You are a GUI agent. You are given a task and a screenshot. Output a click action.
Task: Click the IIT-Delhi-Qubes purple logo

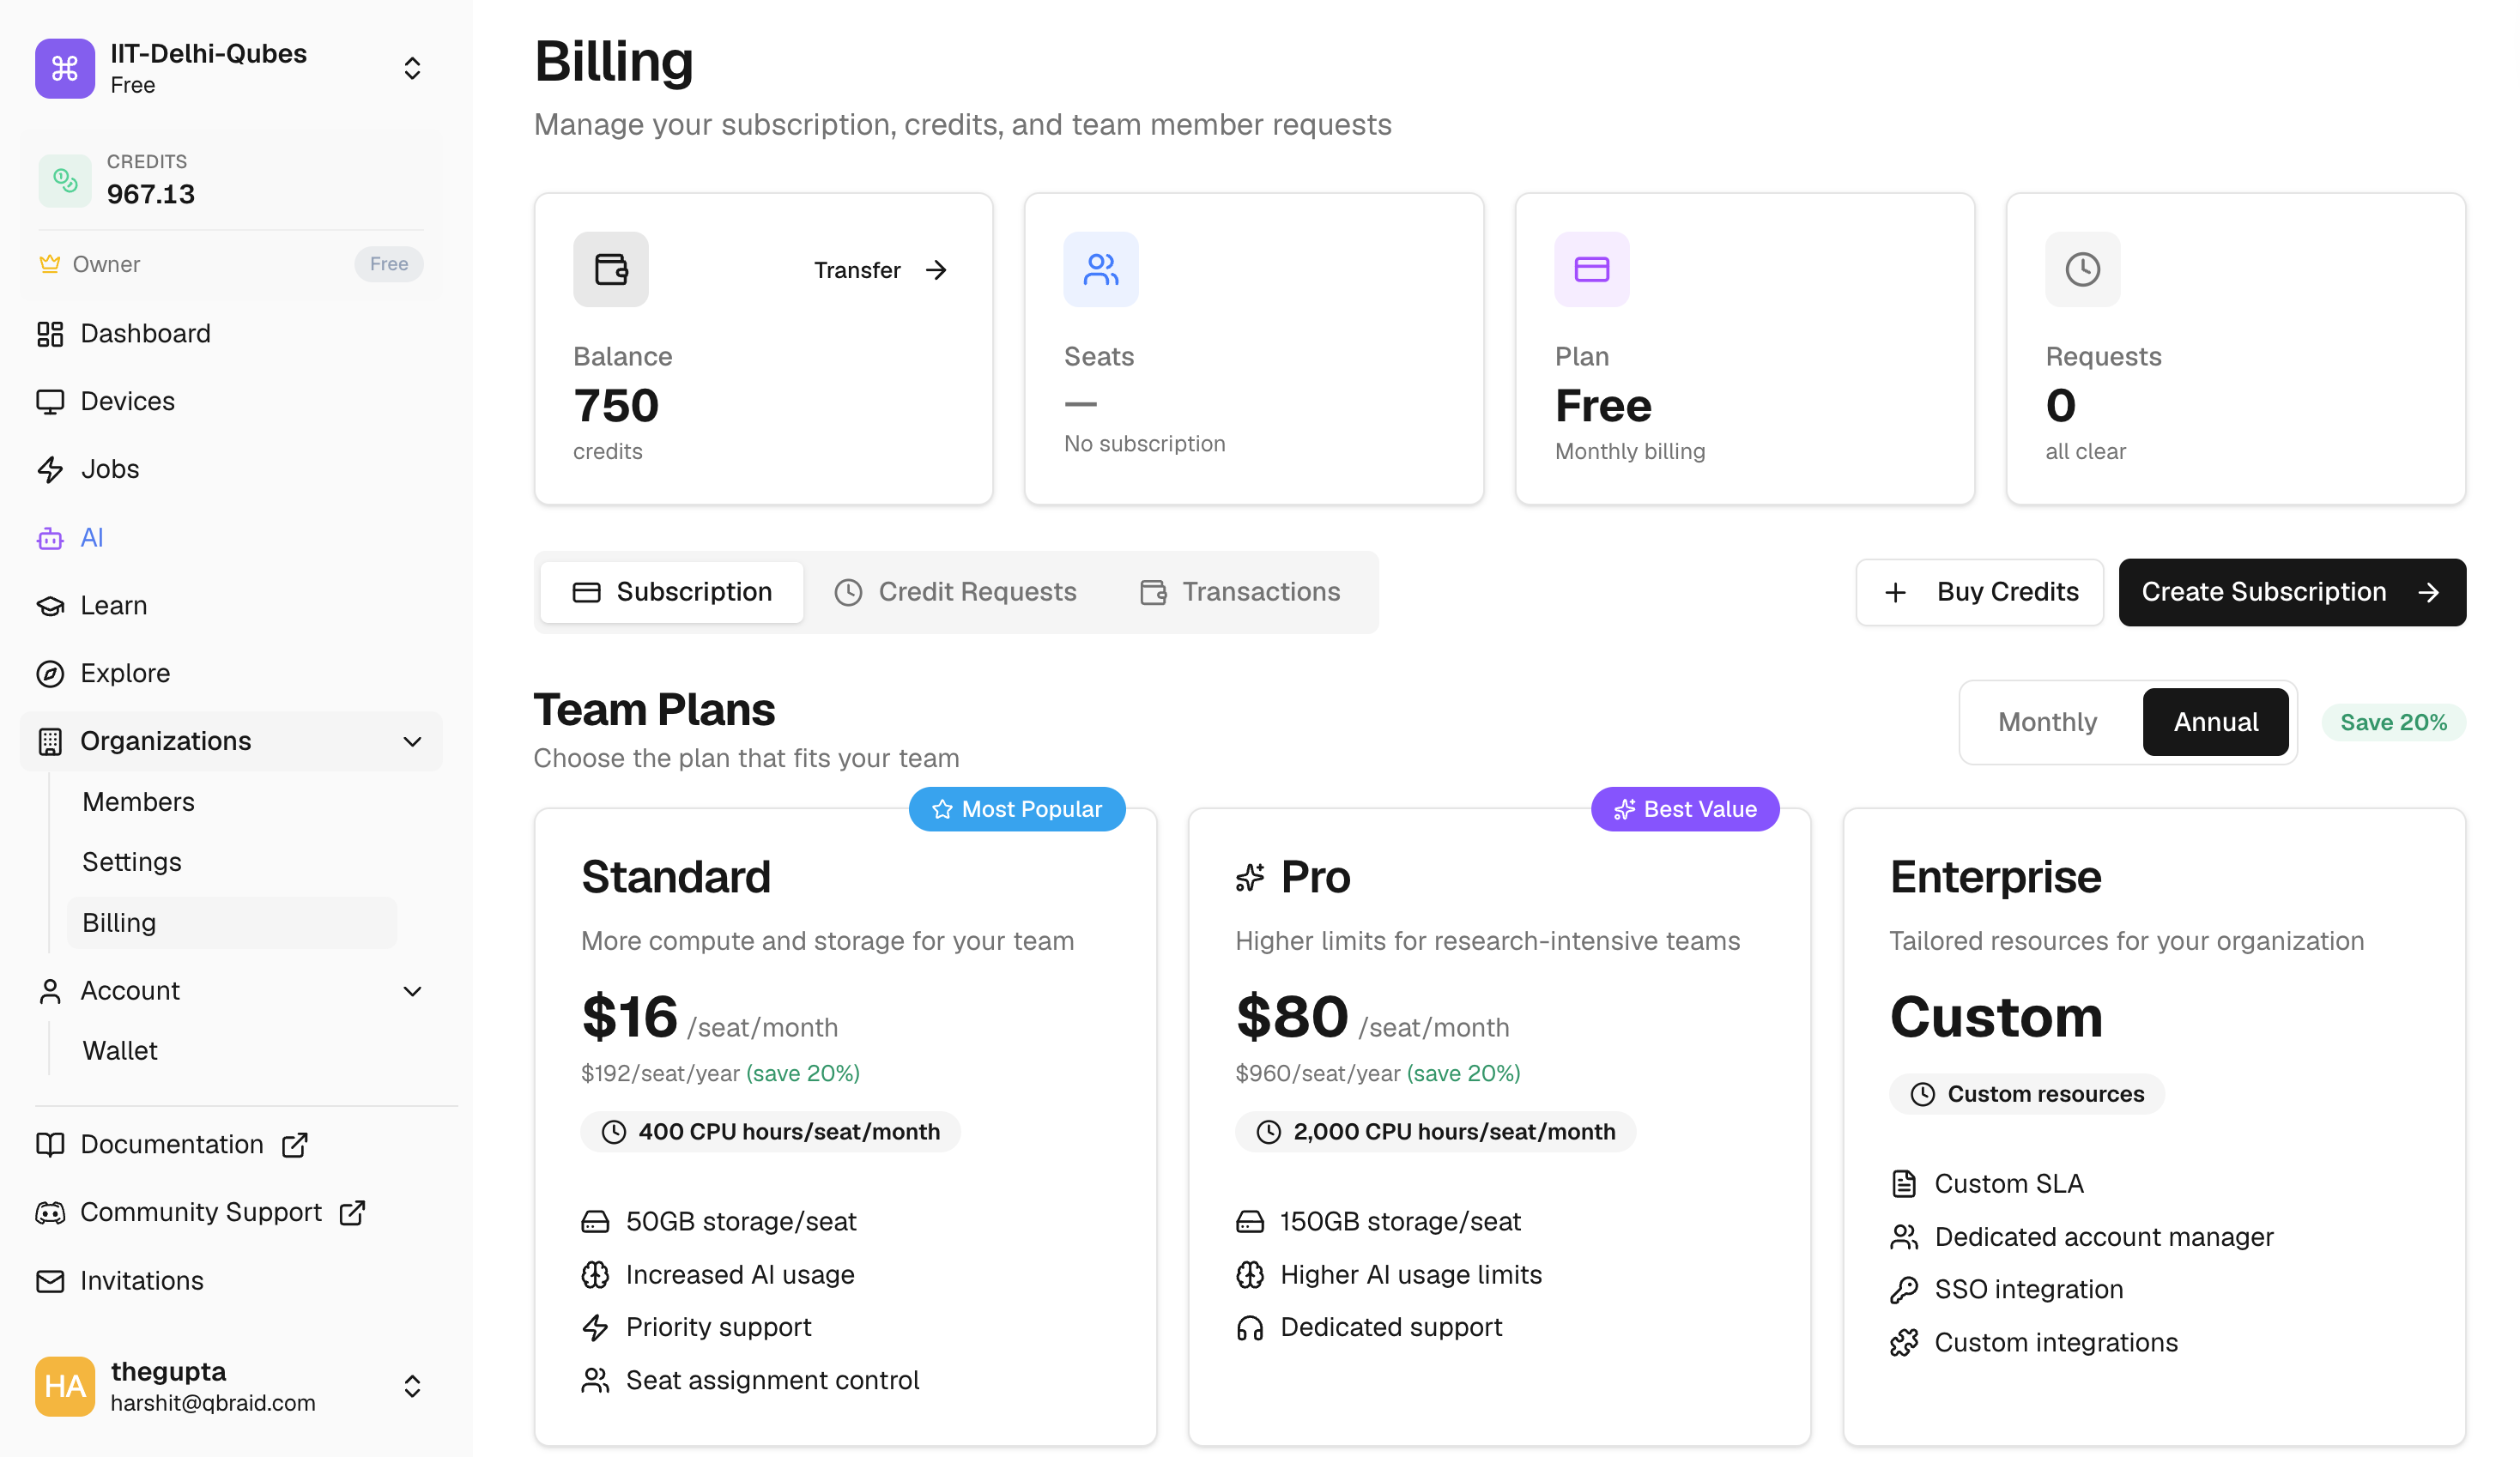65,68
